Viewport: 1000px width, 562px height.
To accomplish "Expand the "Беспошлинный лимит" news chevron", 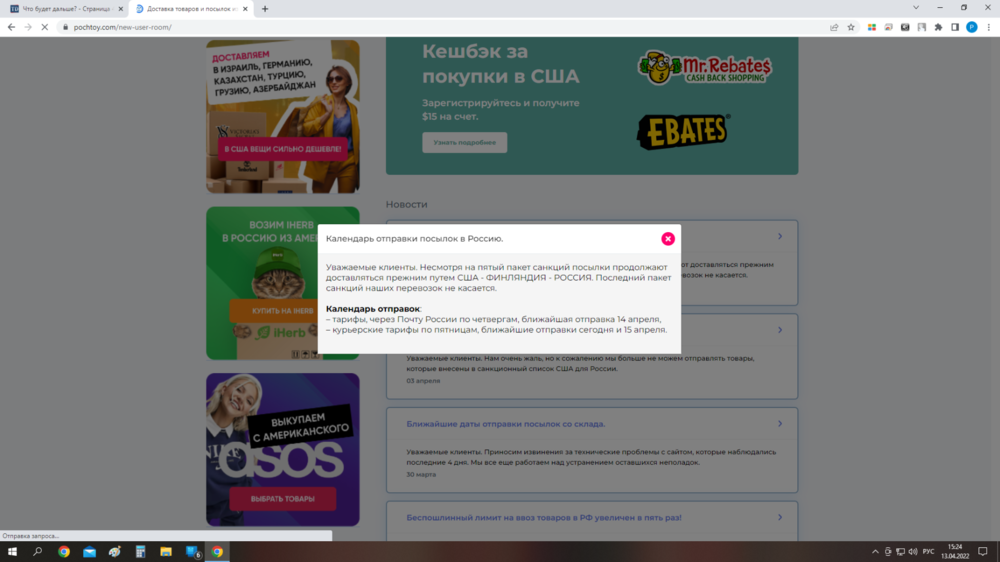I will point(779,517).
